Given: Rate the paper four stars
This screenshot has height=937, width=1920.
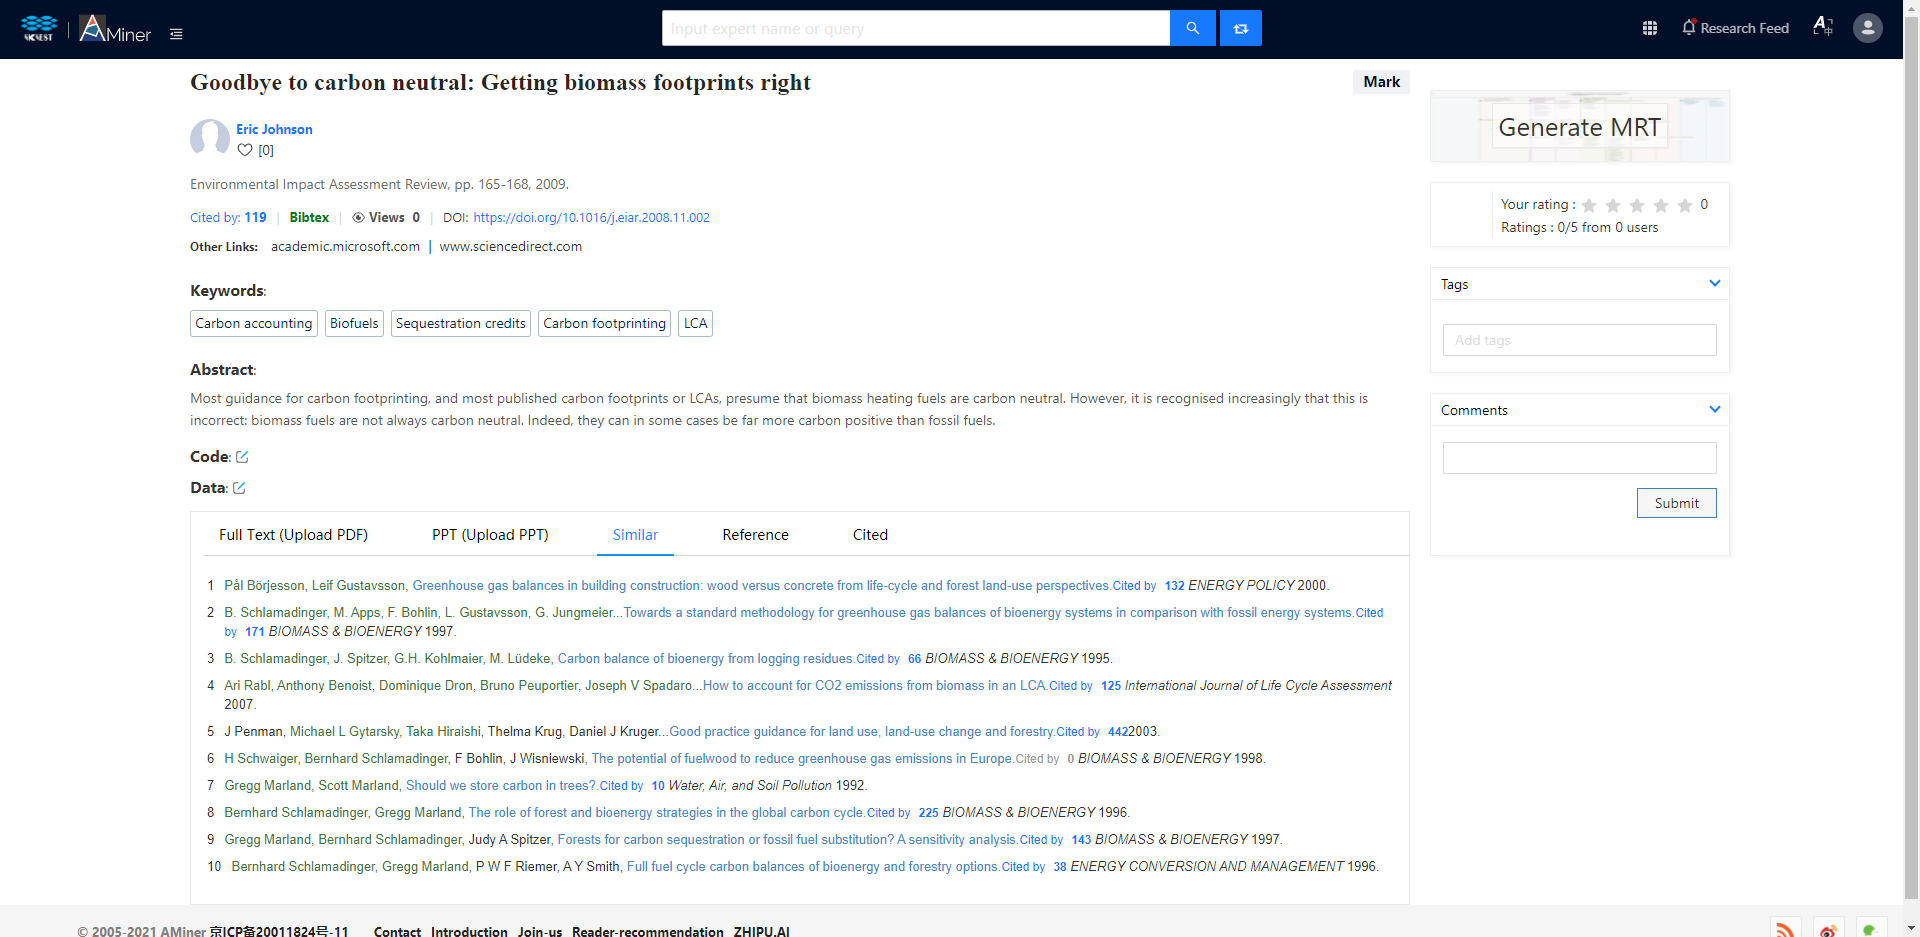Looking at the screenshot, I should click(x=1661, y=205).
